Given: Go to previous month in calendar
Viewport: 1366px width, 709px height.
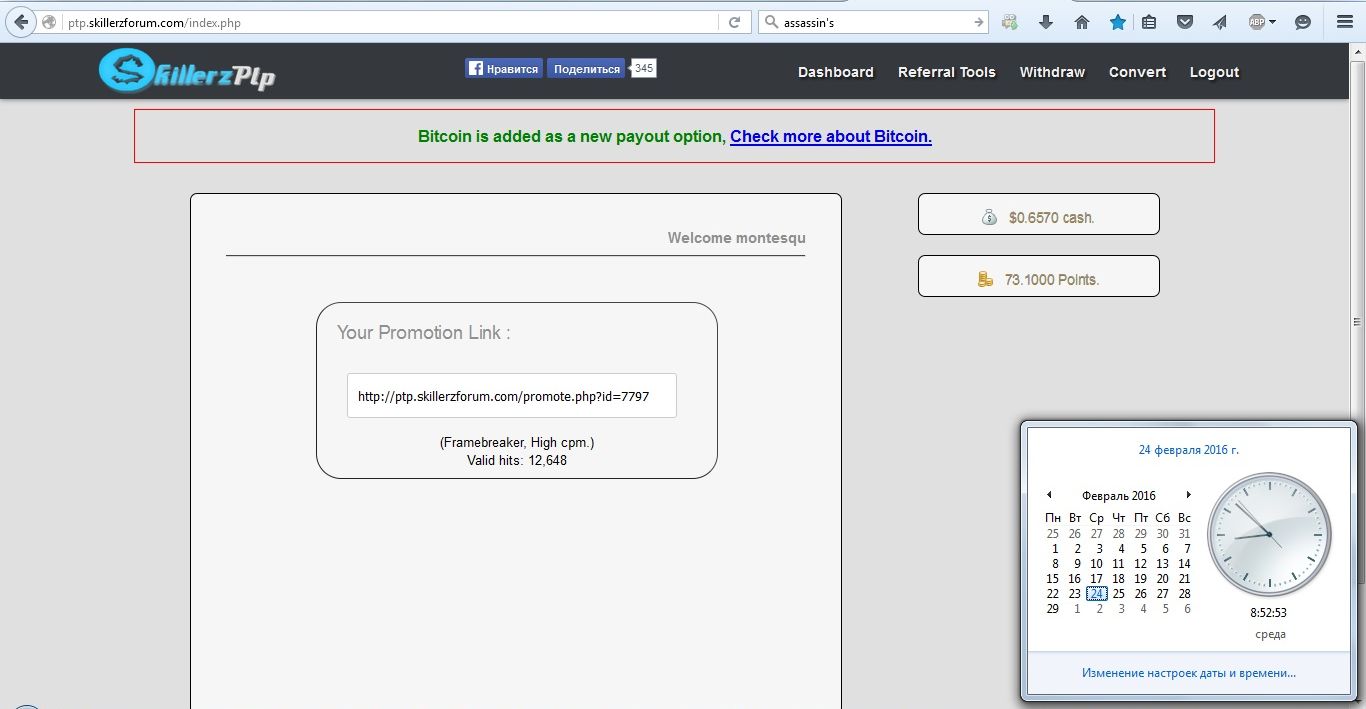Looking at the screenshot, I should pyautogui.click(x=1049, y=495).
